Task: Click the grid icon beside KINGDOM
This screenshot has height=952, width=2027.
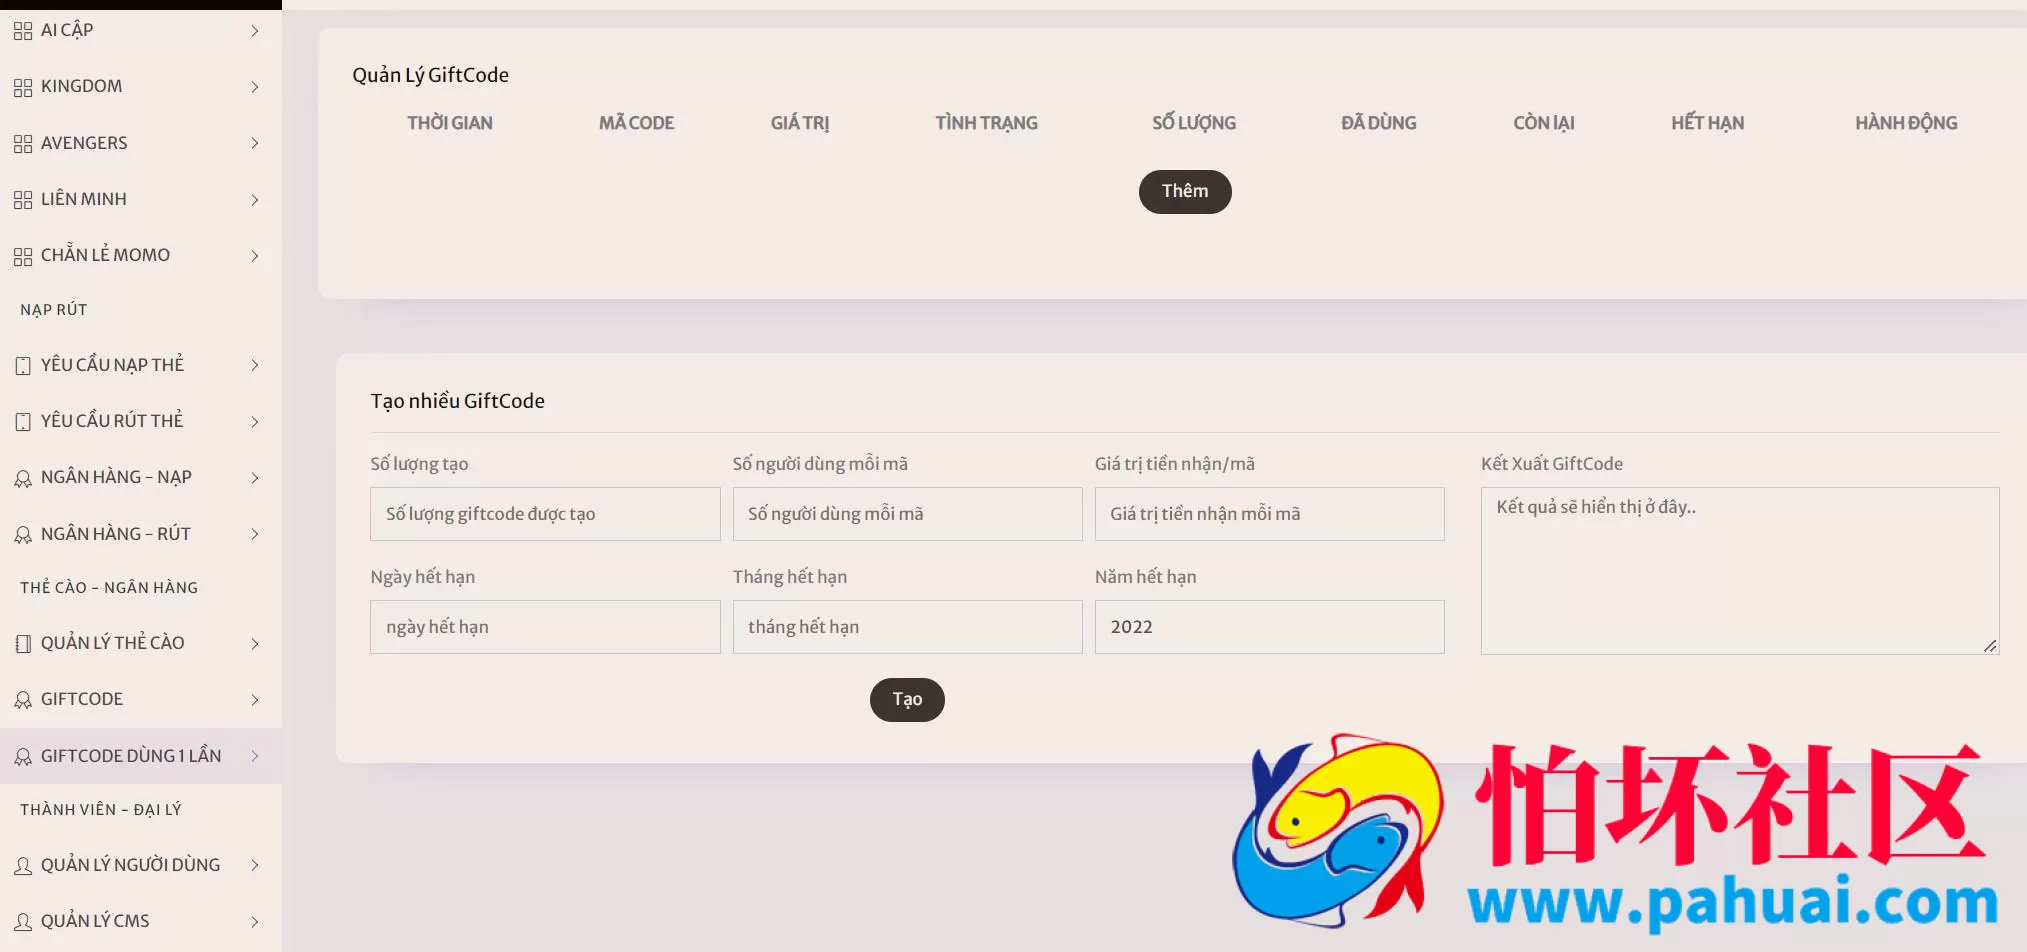Action: (x=23, y=88)
